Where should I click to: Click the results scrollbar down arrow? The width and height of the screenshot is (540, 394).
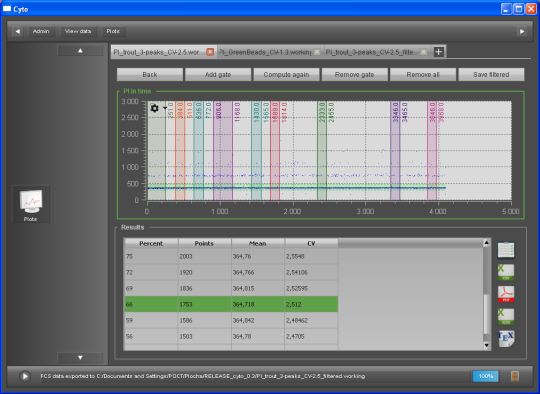click(x=486, y=345)
